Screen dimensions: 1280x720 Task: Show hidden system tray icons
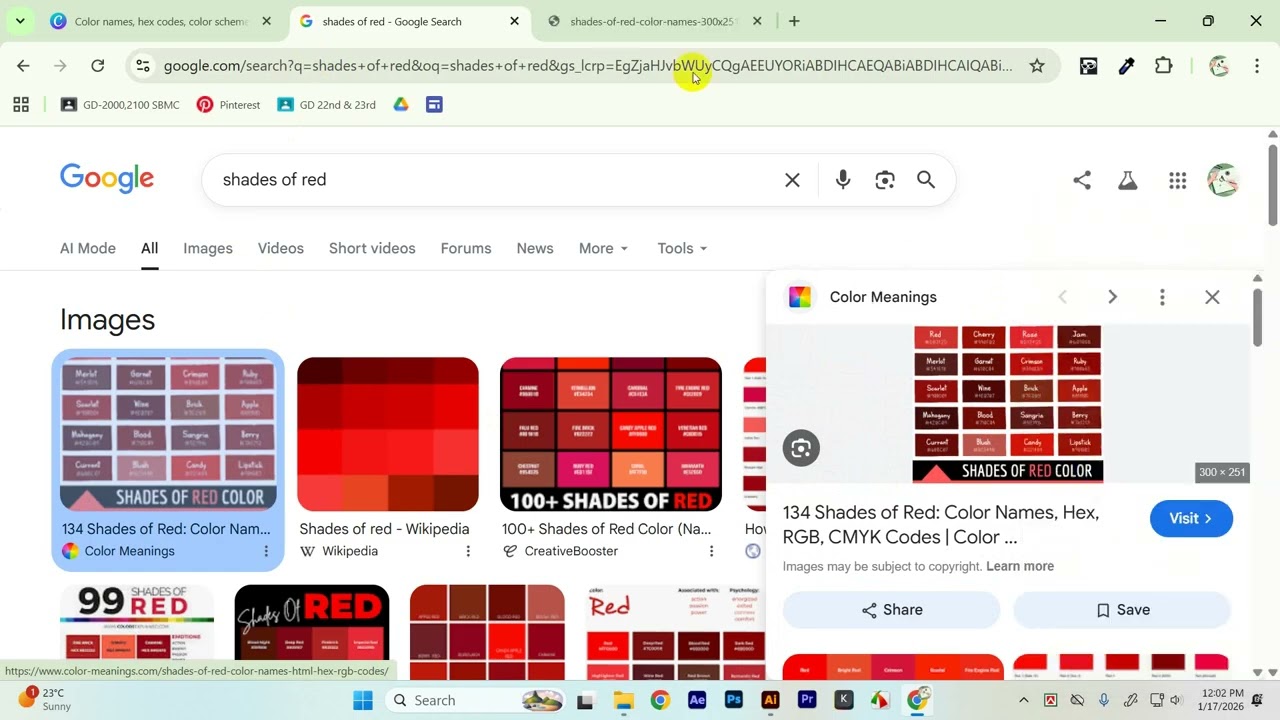coord(1023,700)
